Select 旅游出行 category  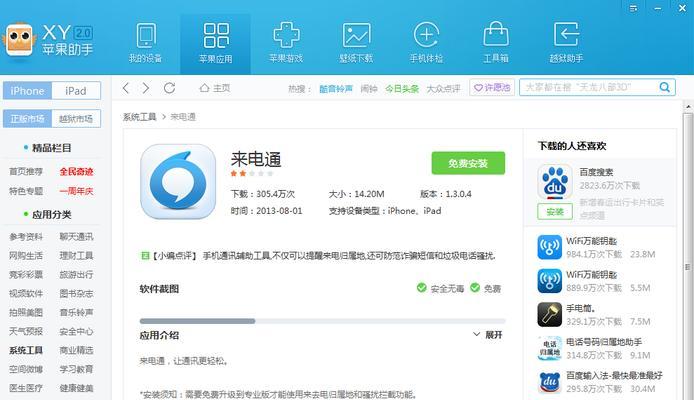(x=76, y=274)
